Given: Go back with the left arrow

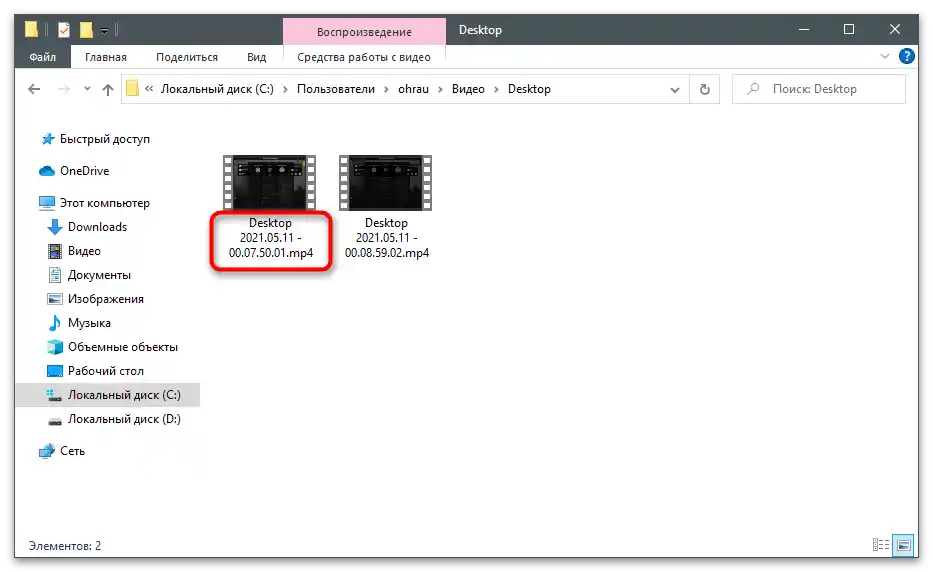Looking at the screenshot, I should coord(34,89).
